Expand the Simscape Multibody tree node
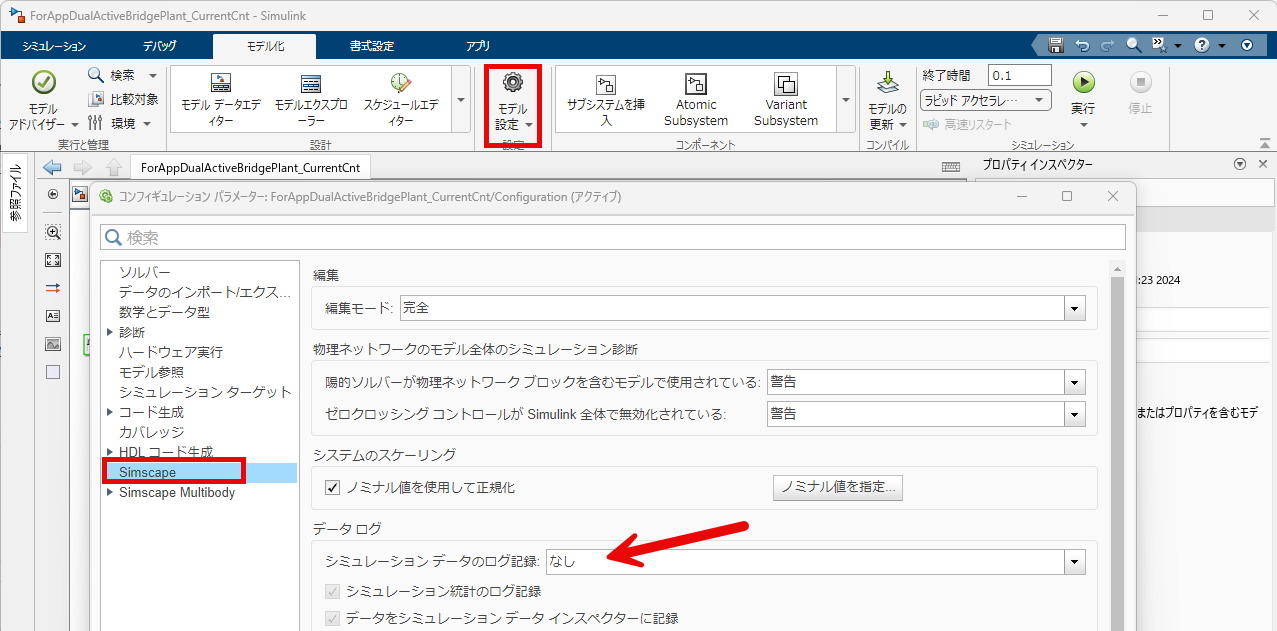 (x=110, y=491)
